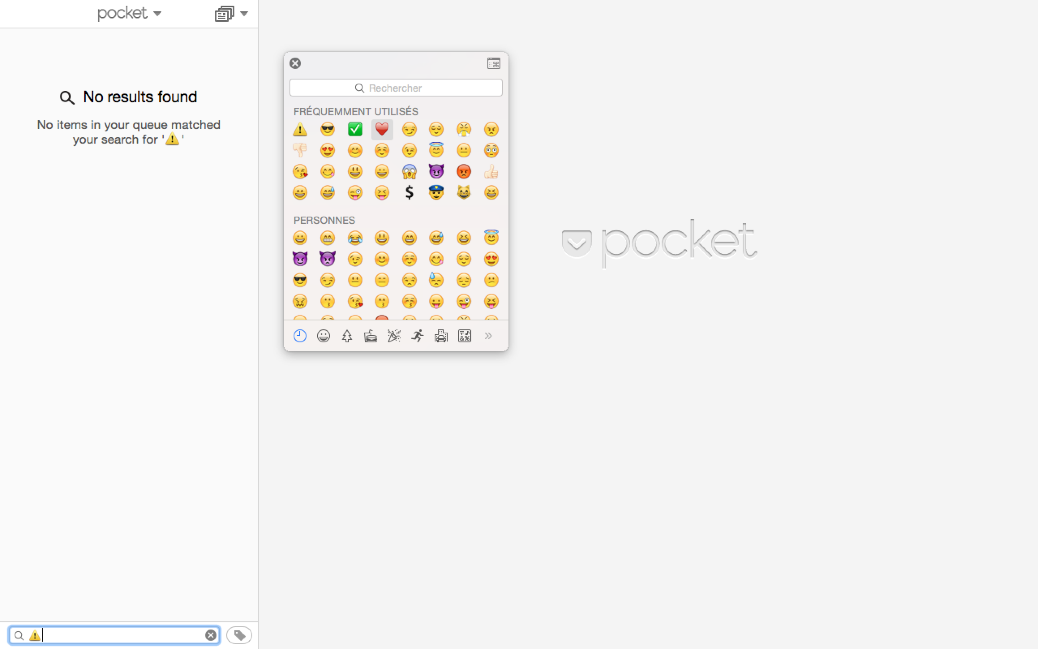Show recently used emoji via clock tab
The height and width of the screenshot is (649, 1038).
(300, 336)
